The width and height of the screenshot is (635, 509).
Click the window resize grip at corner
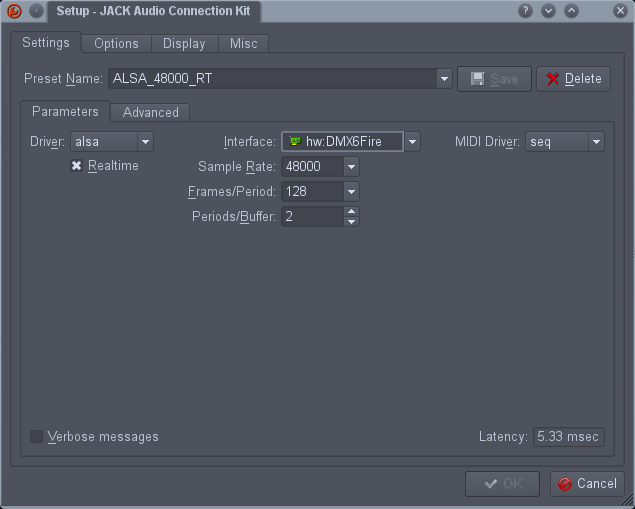pos(628,501)
